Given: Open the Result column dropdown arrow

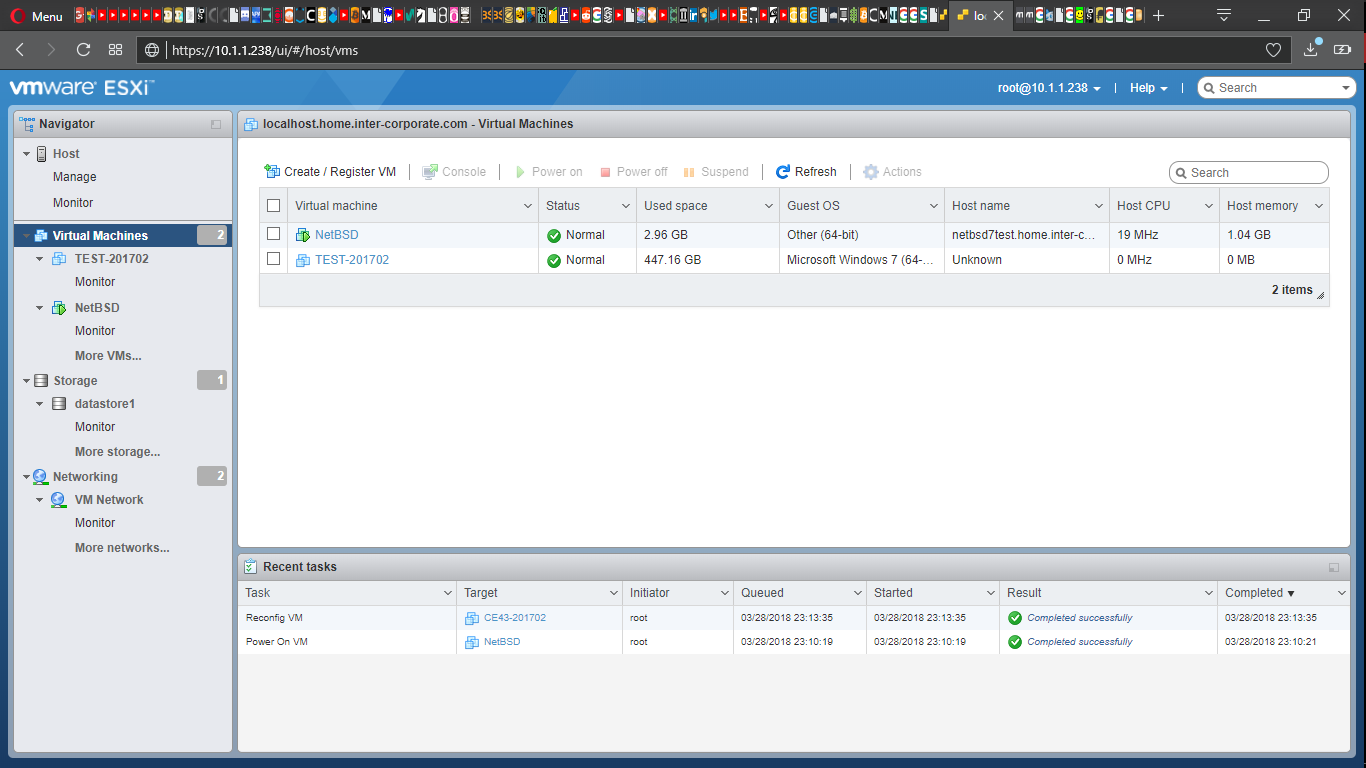Looking at the screenshot, I should click(x=1208, y=593).
